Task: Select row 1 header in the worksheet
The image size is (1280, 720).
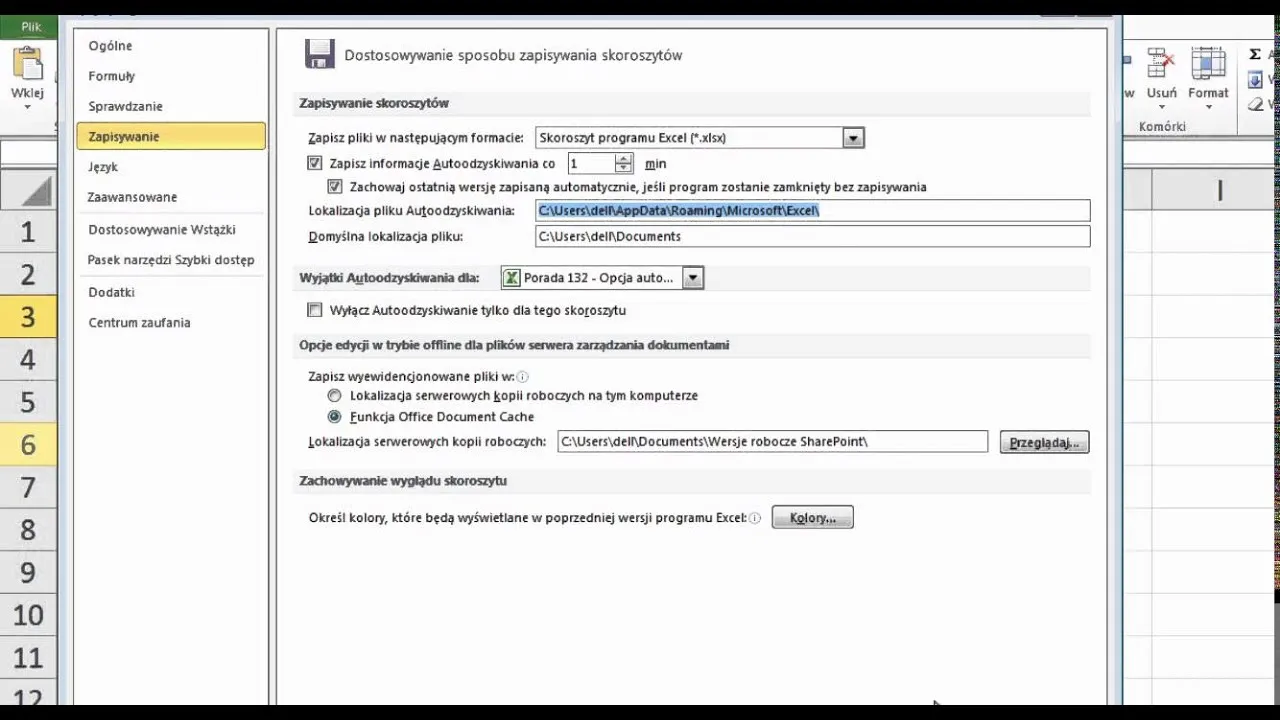Action: point(27,232)
